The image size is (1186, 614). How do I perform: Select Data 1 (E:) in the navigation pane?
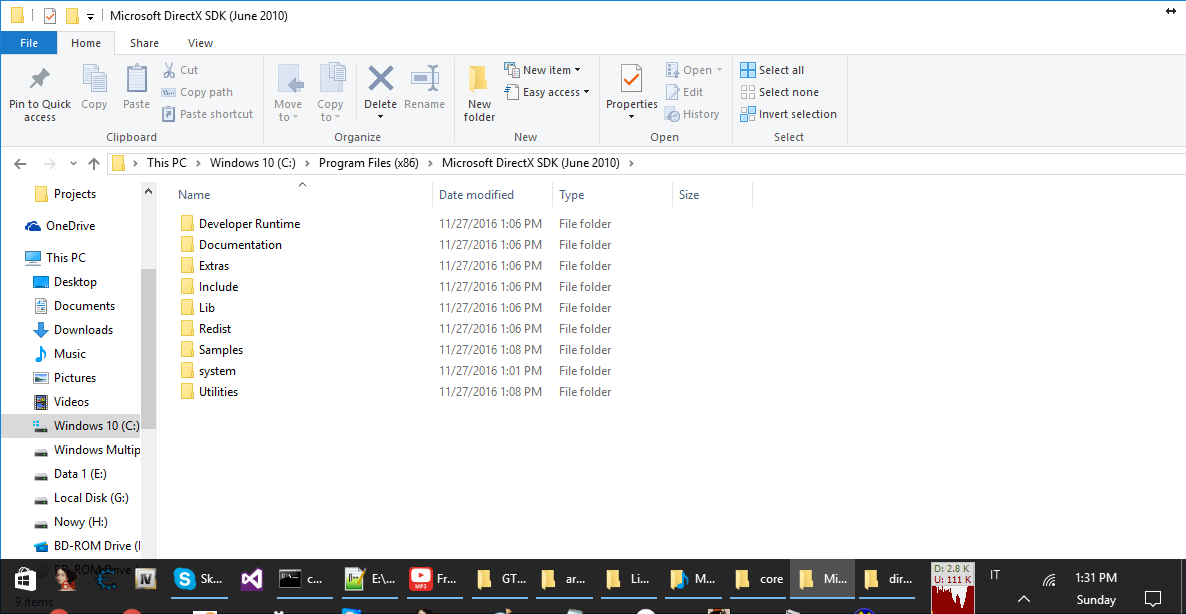click(x=79, y=474)
